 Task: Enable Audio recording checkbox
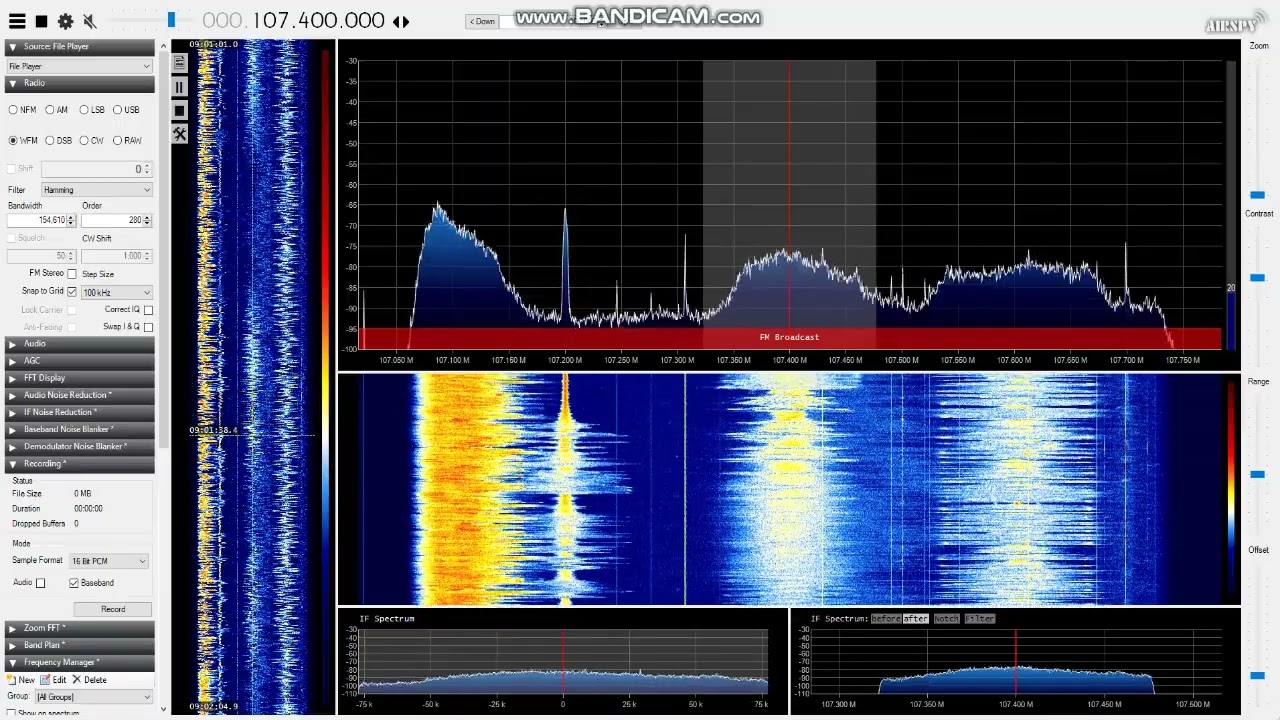click(40, 583)
